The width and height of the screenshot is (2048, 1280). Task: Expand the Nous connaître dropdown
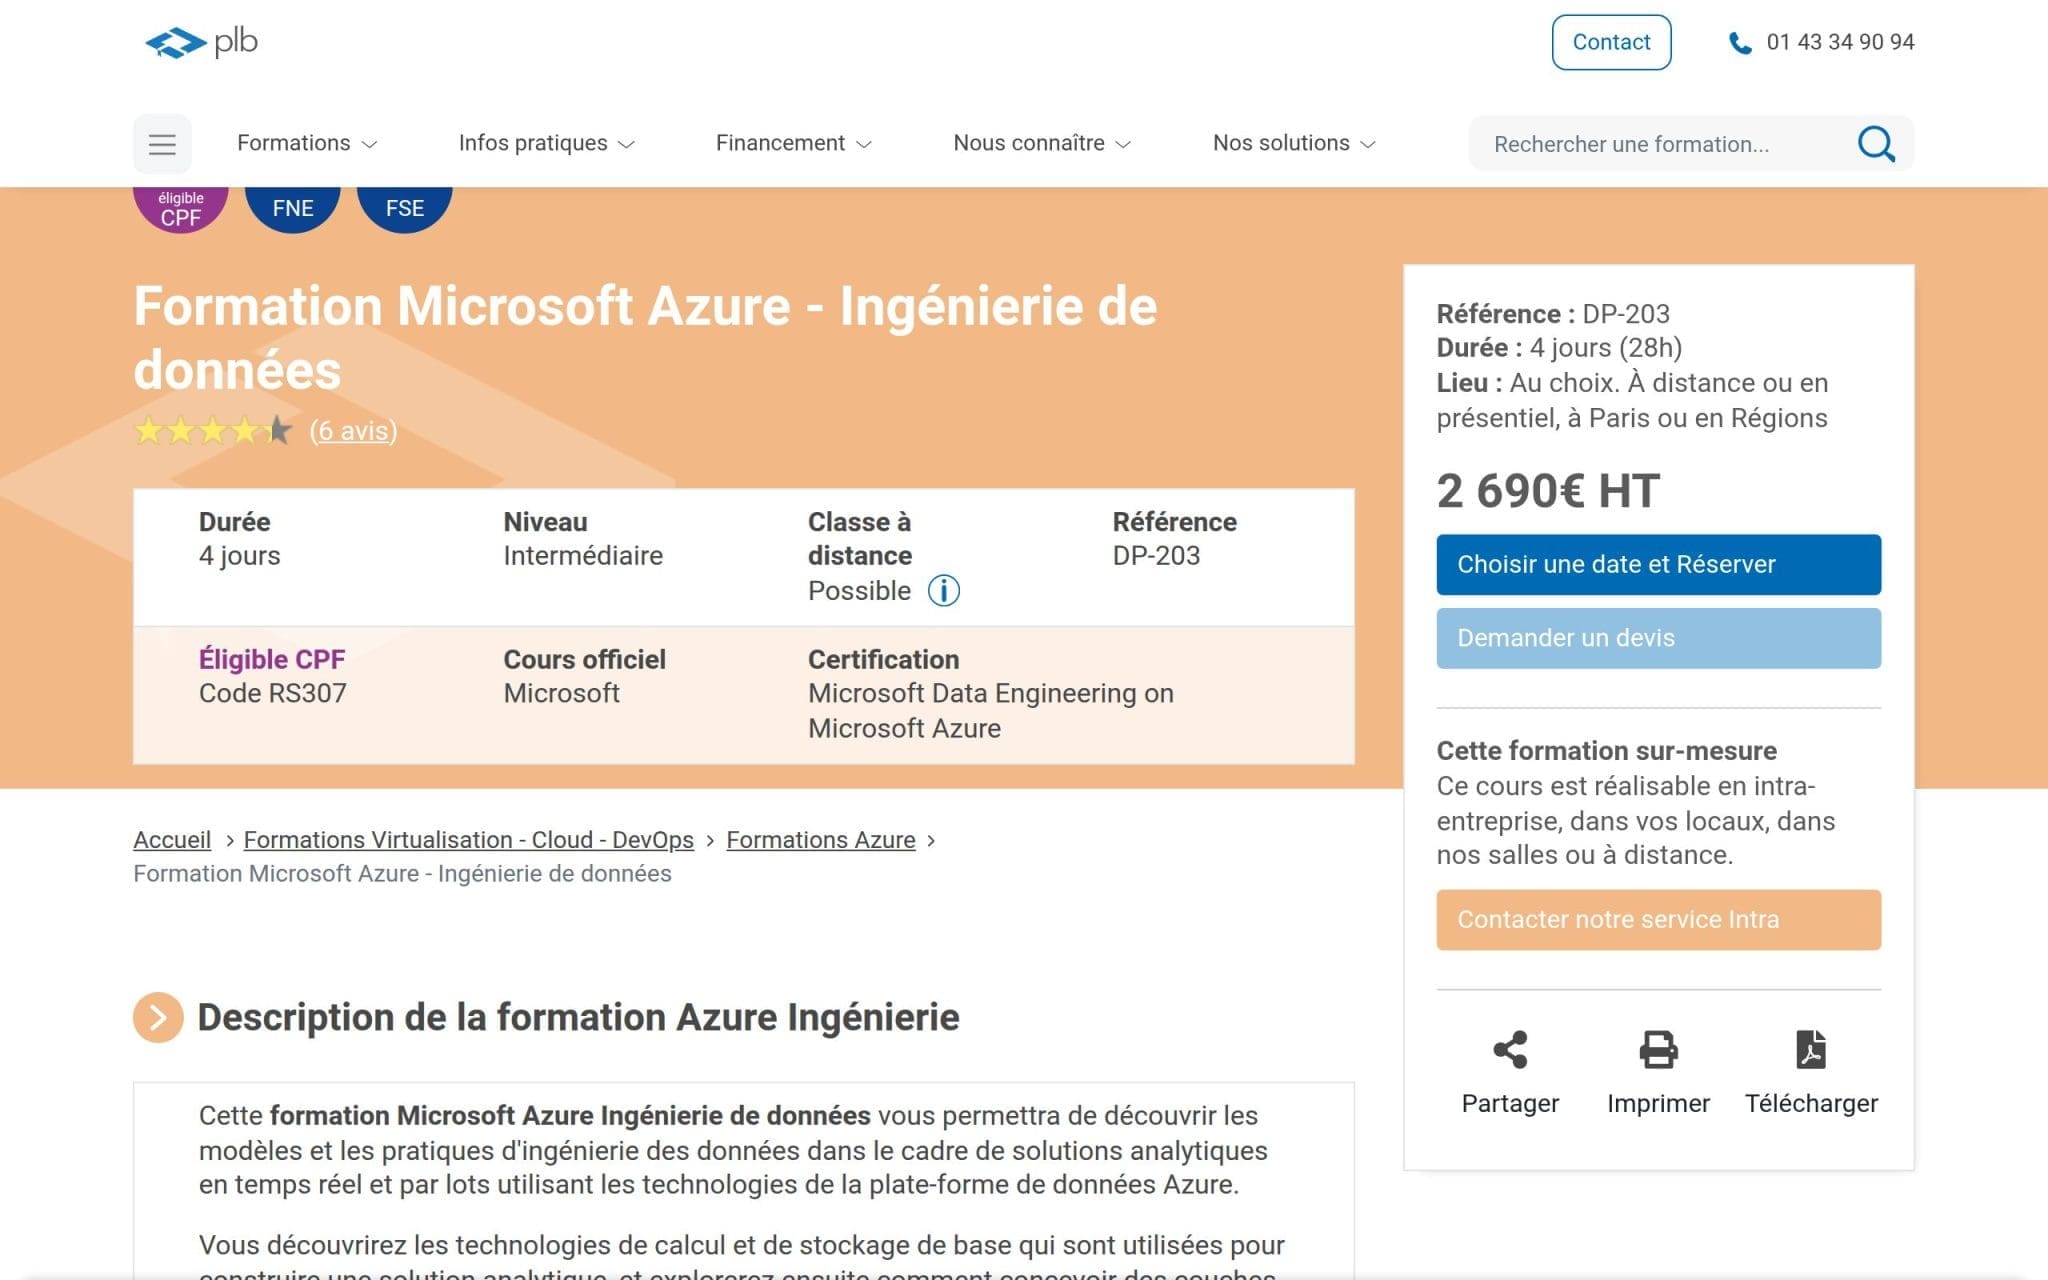coord(1042,143)
